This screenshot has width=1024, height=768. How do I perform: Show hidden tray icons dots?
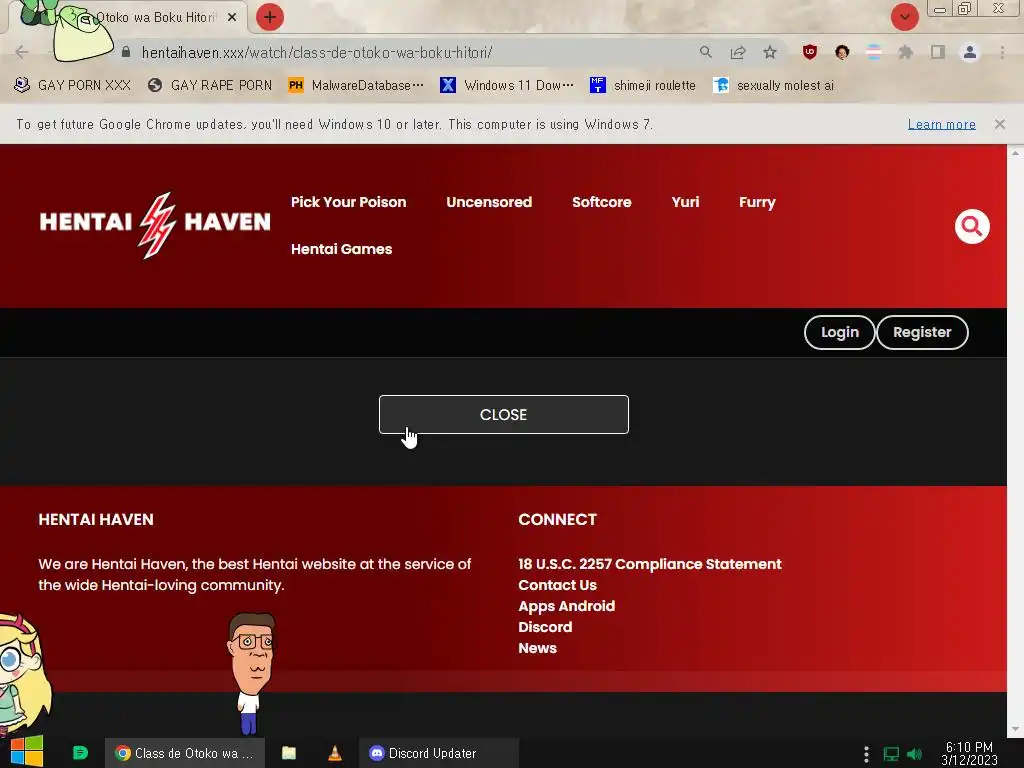point(866,754)
